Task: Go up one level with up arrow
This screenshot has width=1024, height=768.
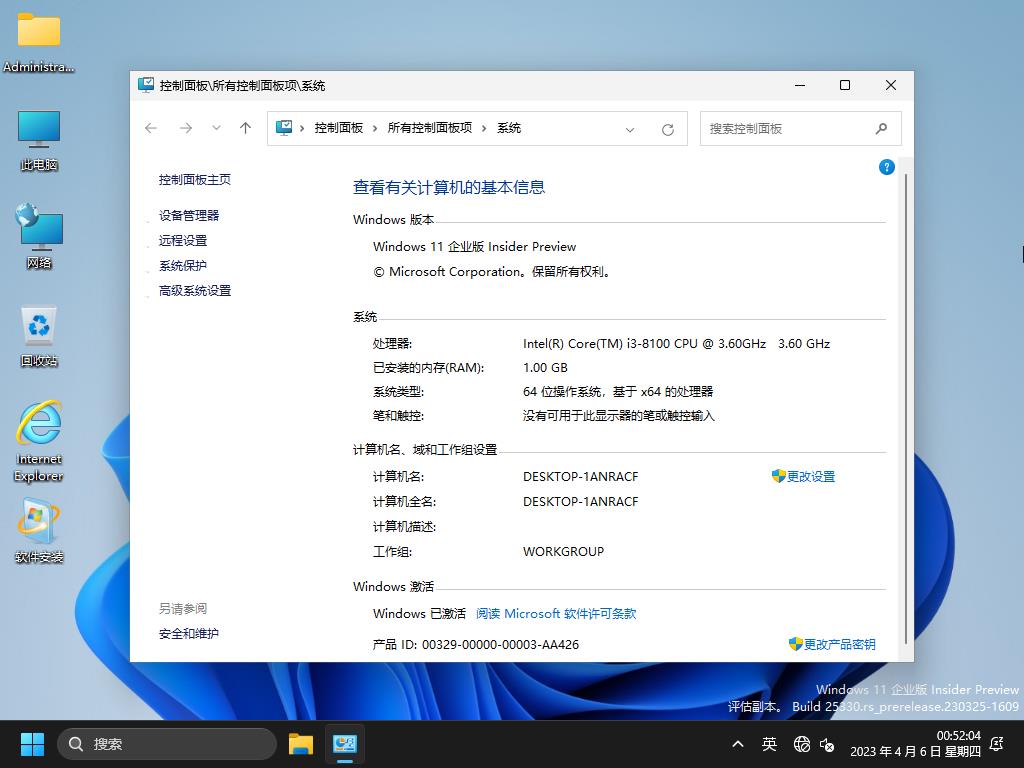Action: [x=245, y=128]
